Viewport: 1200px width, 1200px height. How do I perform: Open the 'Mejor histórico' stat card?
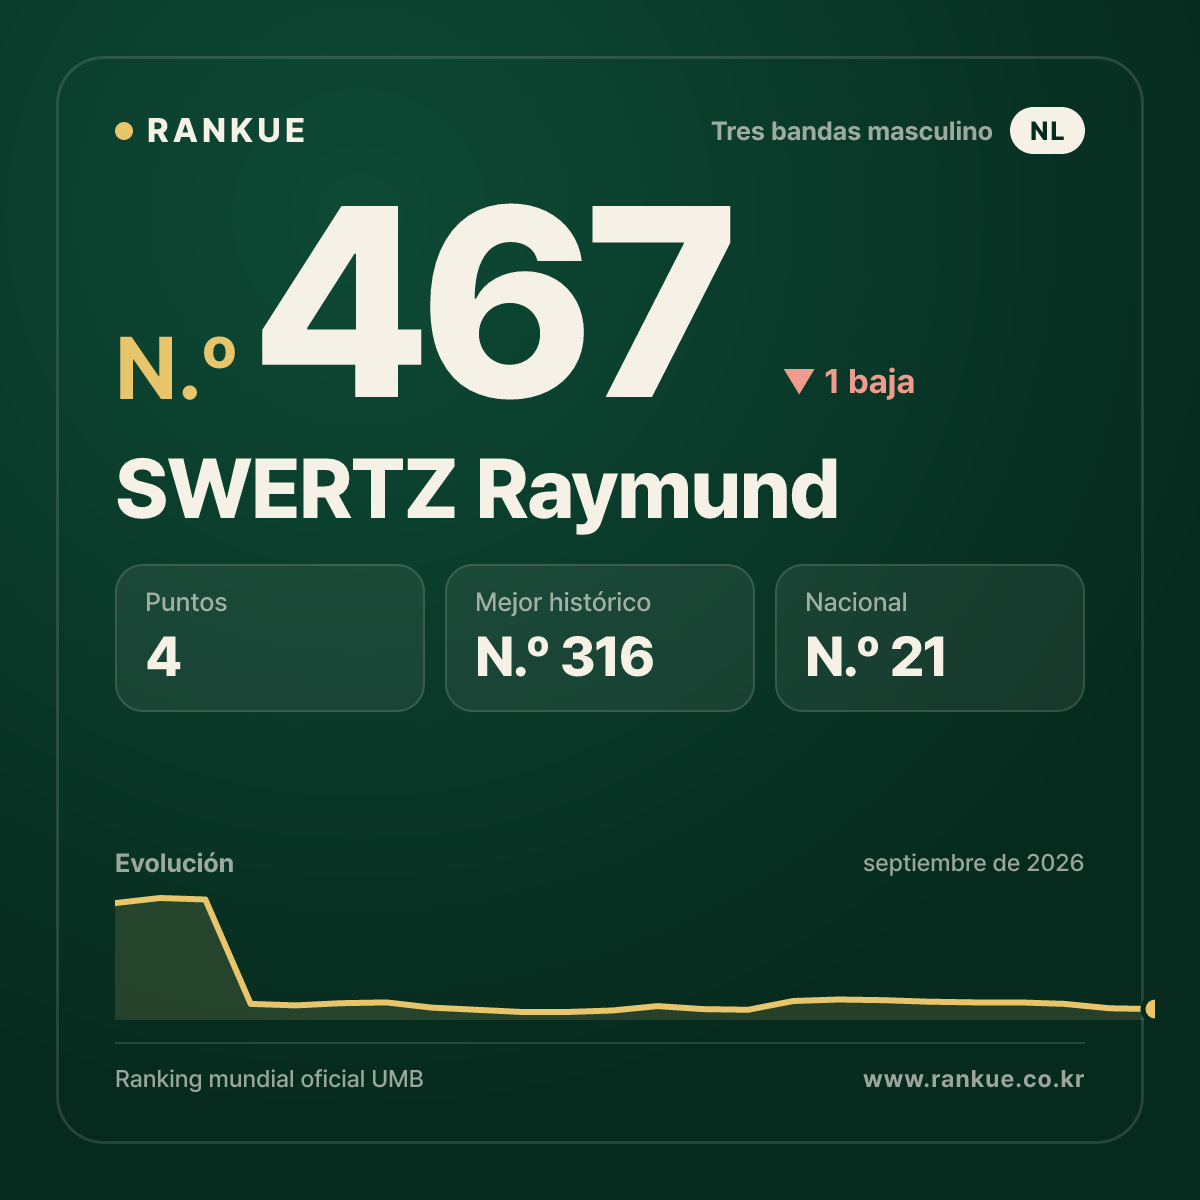[x=600, y=638]
